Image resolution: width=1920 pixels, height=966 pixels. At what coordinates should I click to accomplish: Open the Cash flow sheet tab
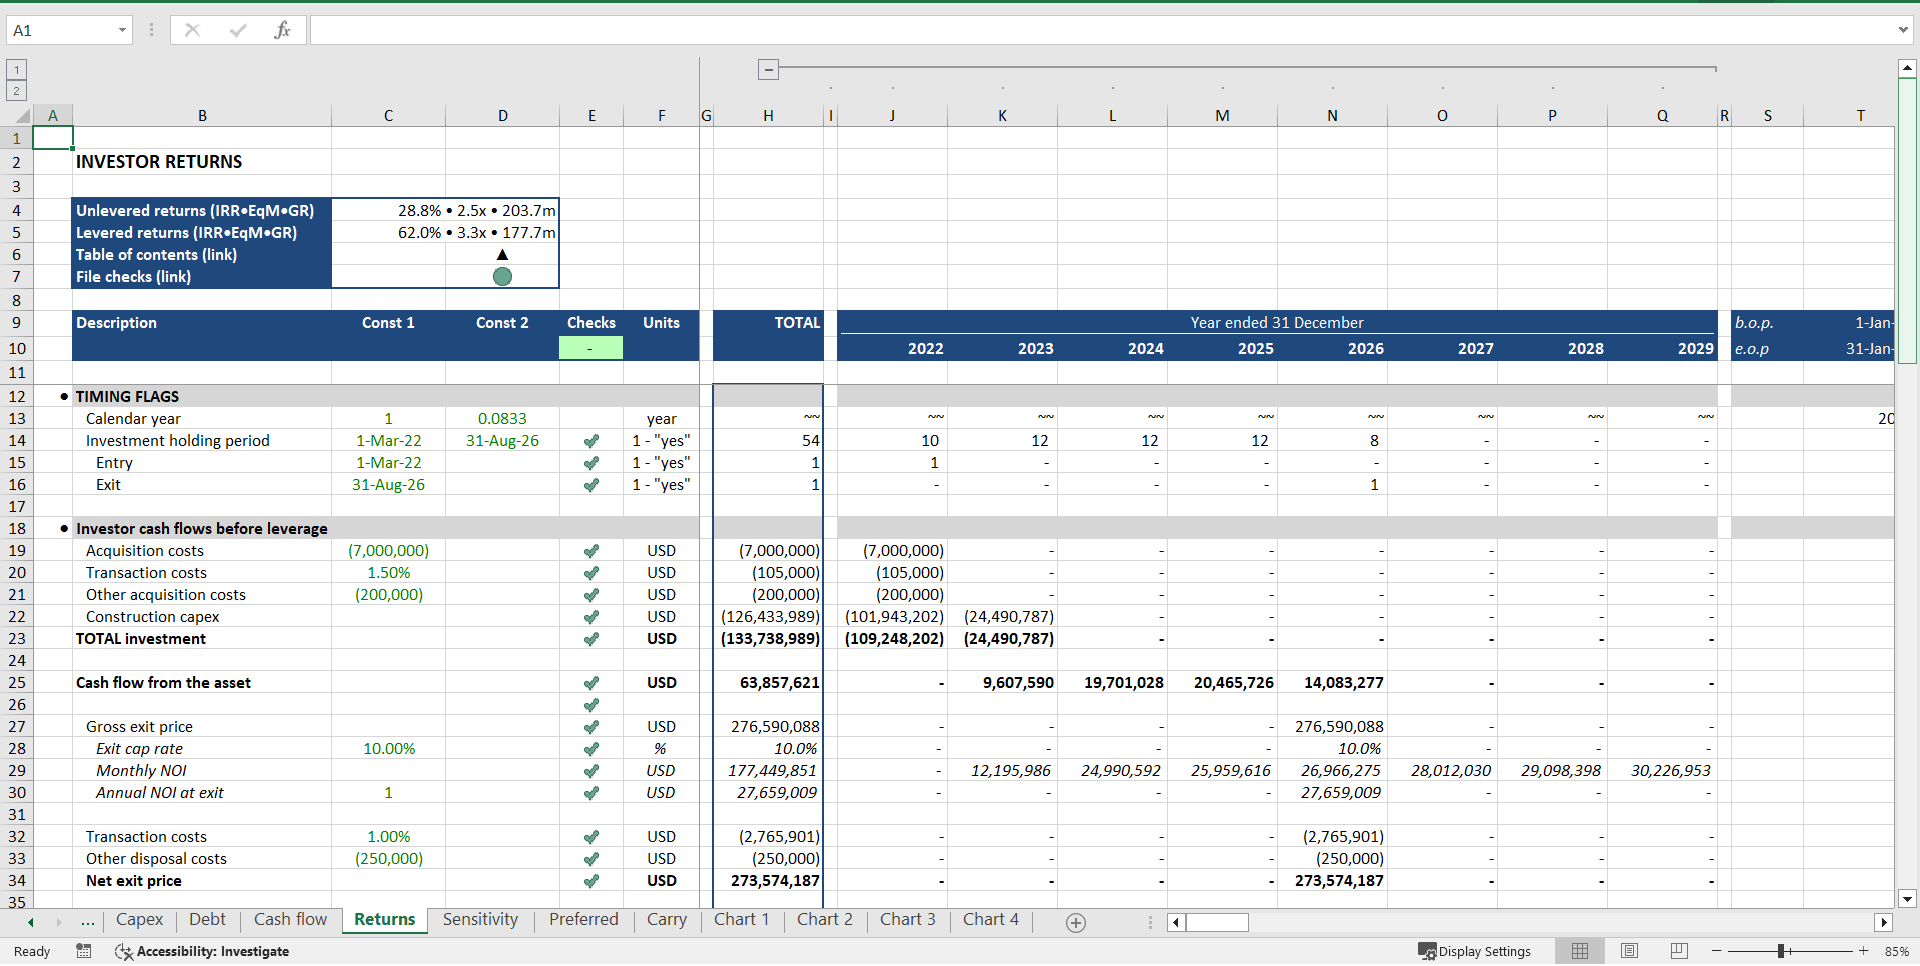coord(290,920)
